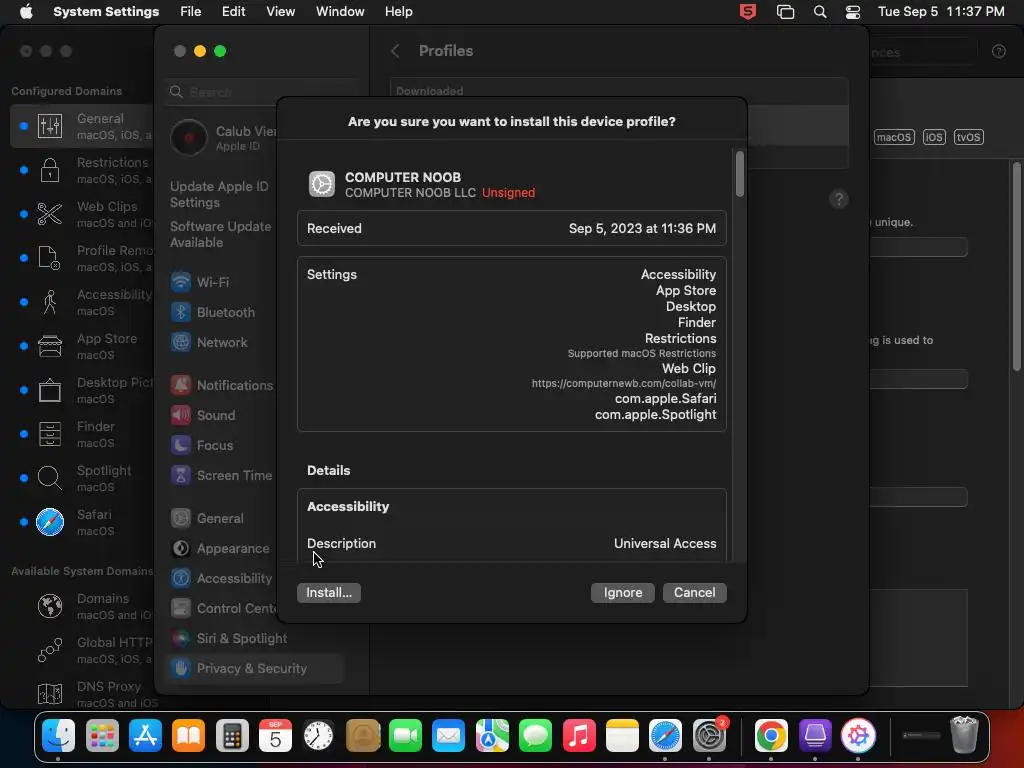Select the Restrictions domain in the profile editor window
The height and width of the screenshot is (768, 1024).
click(82, 170)
